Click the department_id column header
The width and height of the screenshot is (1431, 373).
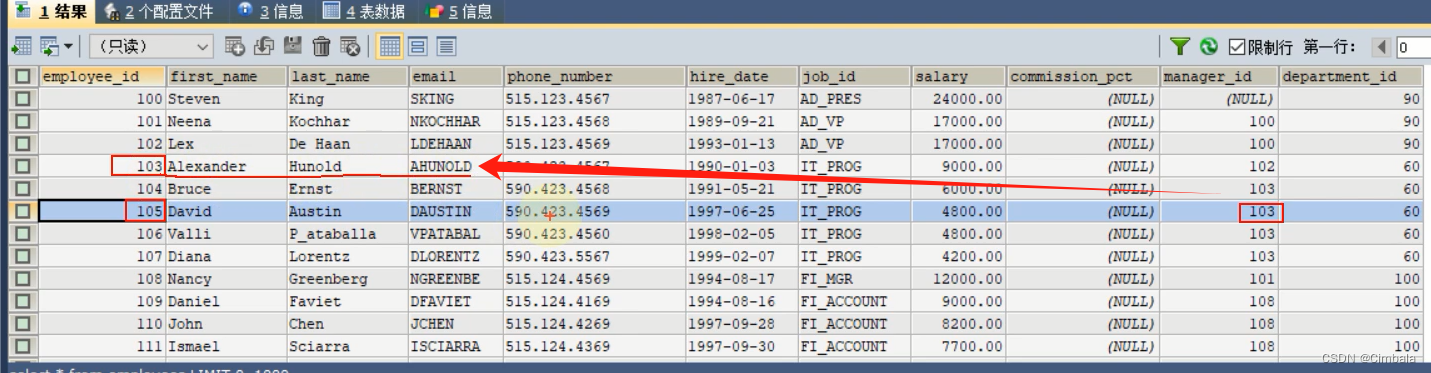[x=1351, y=77]
